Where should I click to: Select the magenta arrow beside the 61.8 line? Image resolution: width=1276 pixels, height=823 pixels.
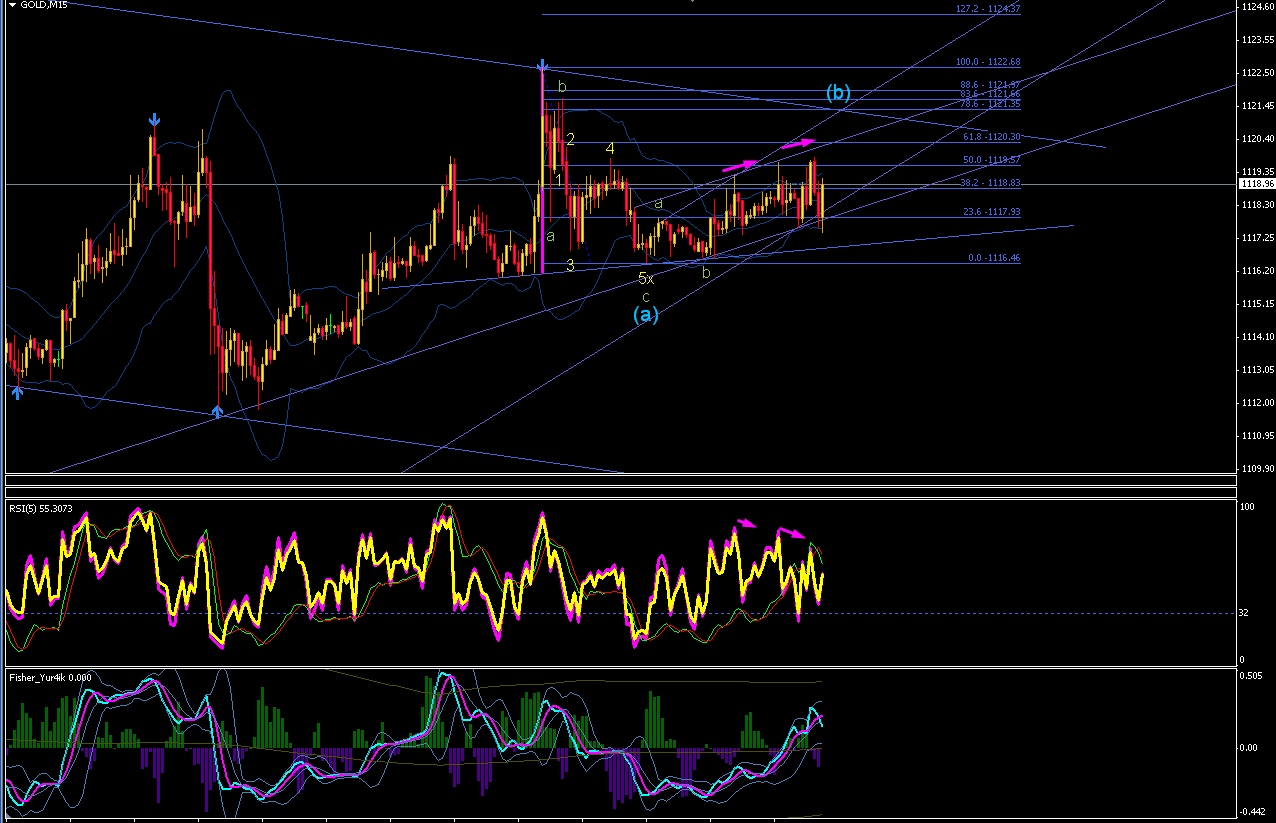coord(798,143)
